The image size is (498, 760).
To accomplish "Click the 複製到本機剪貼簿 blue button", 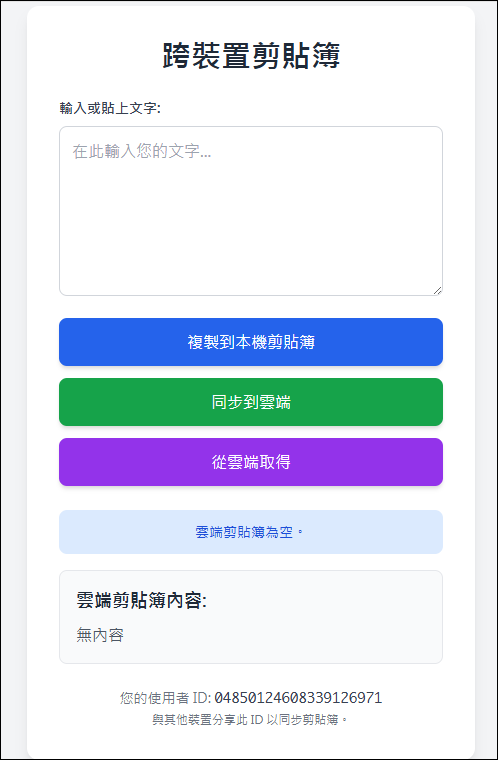I will (x=251, y=342).
